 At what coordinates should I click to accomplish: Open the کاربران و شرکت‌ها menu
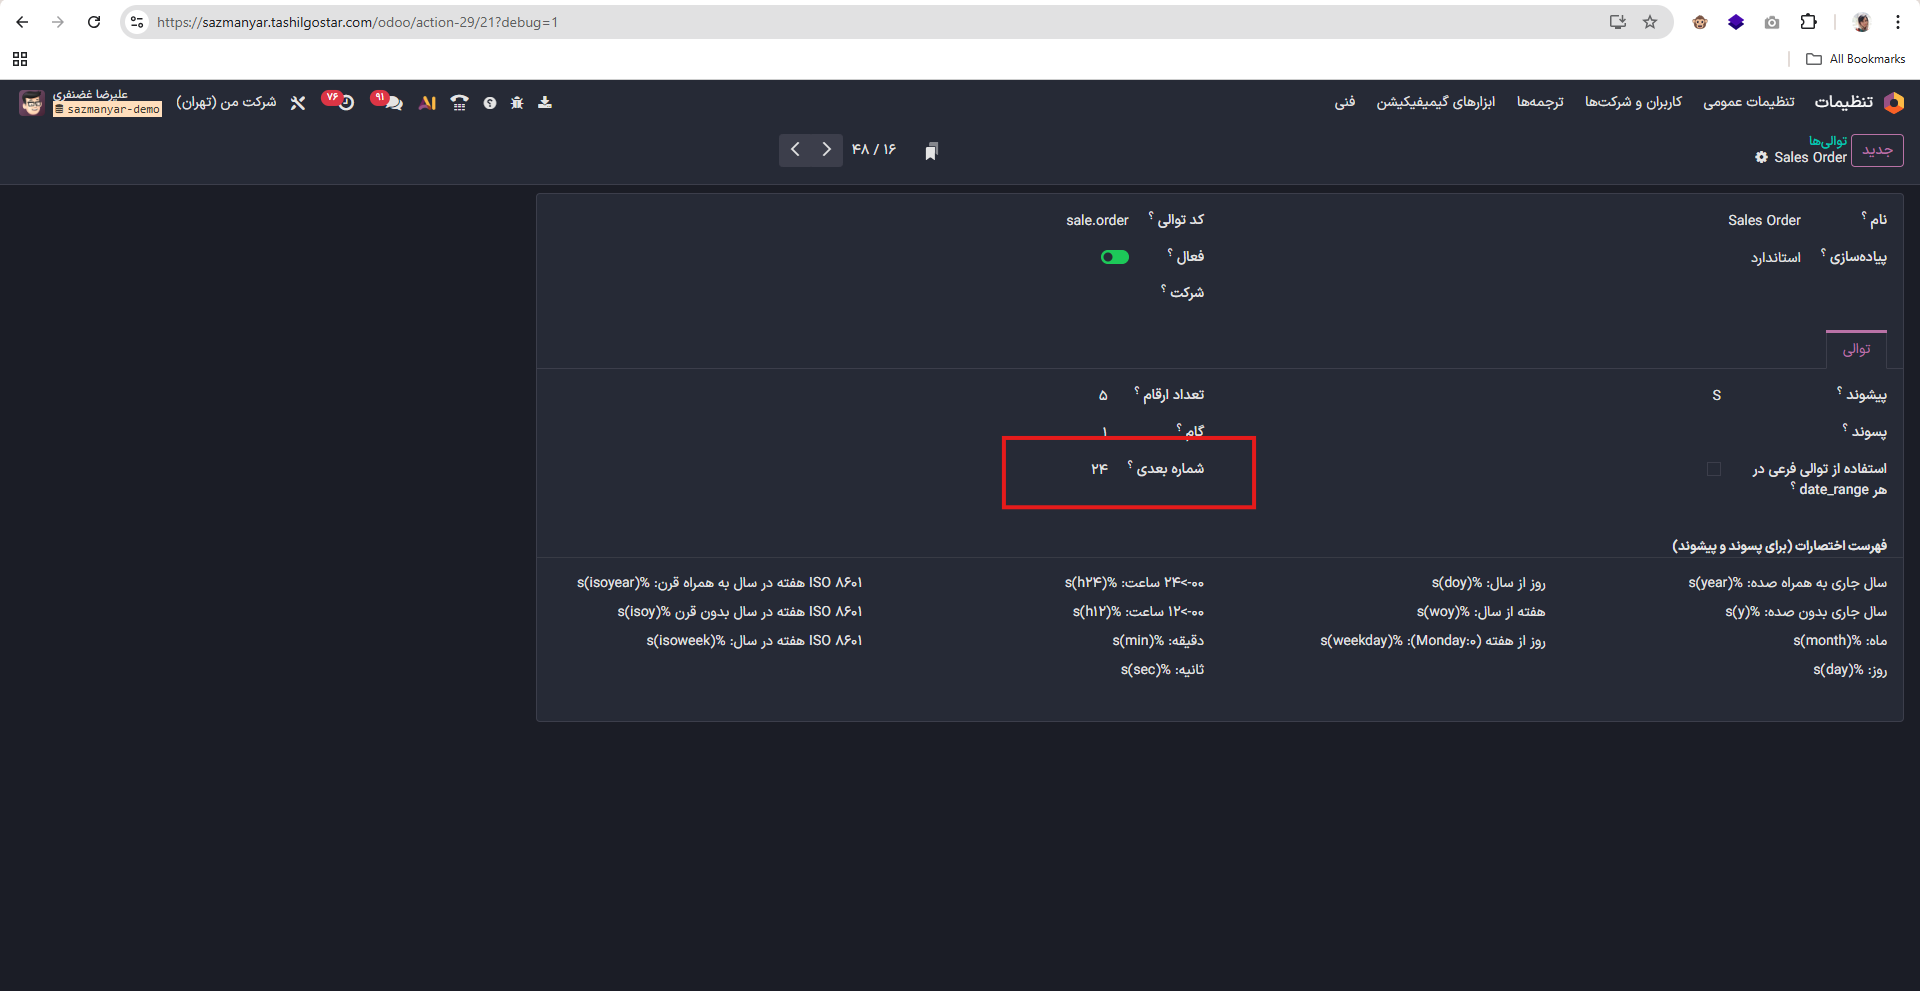click(x=1633, y=102)
